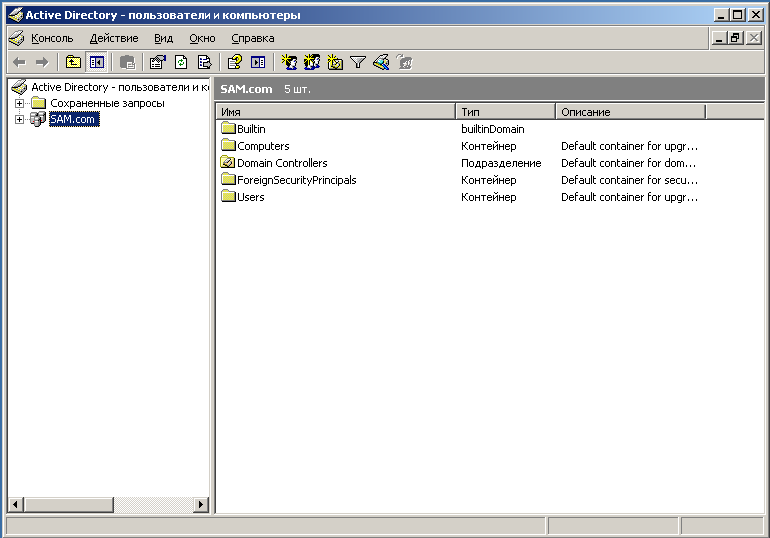Open the Действие menu

pos(114,38)
